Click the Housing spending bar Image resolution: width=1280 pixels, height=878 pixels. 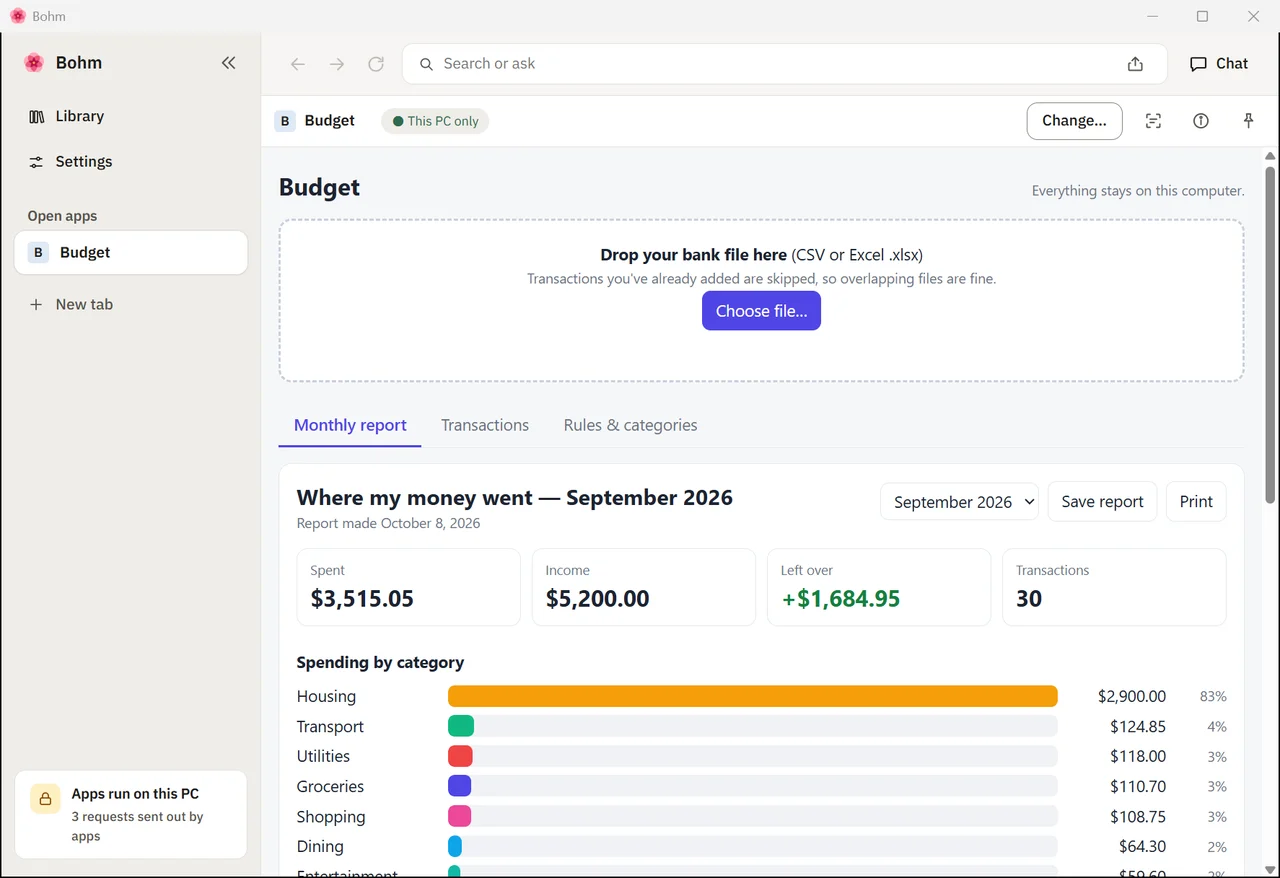click(x=753, y=697)
